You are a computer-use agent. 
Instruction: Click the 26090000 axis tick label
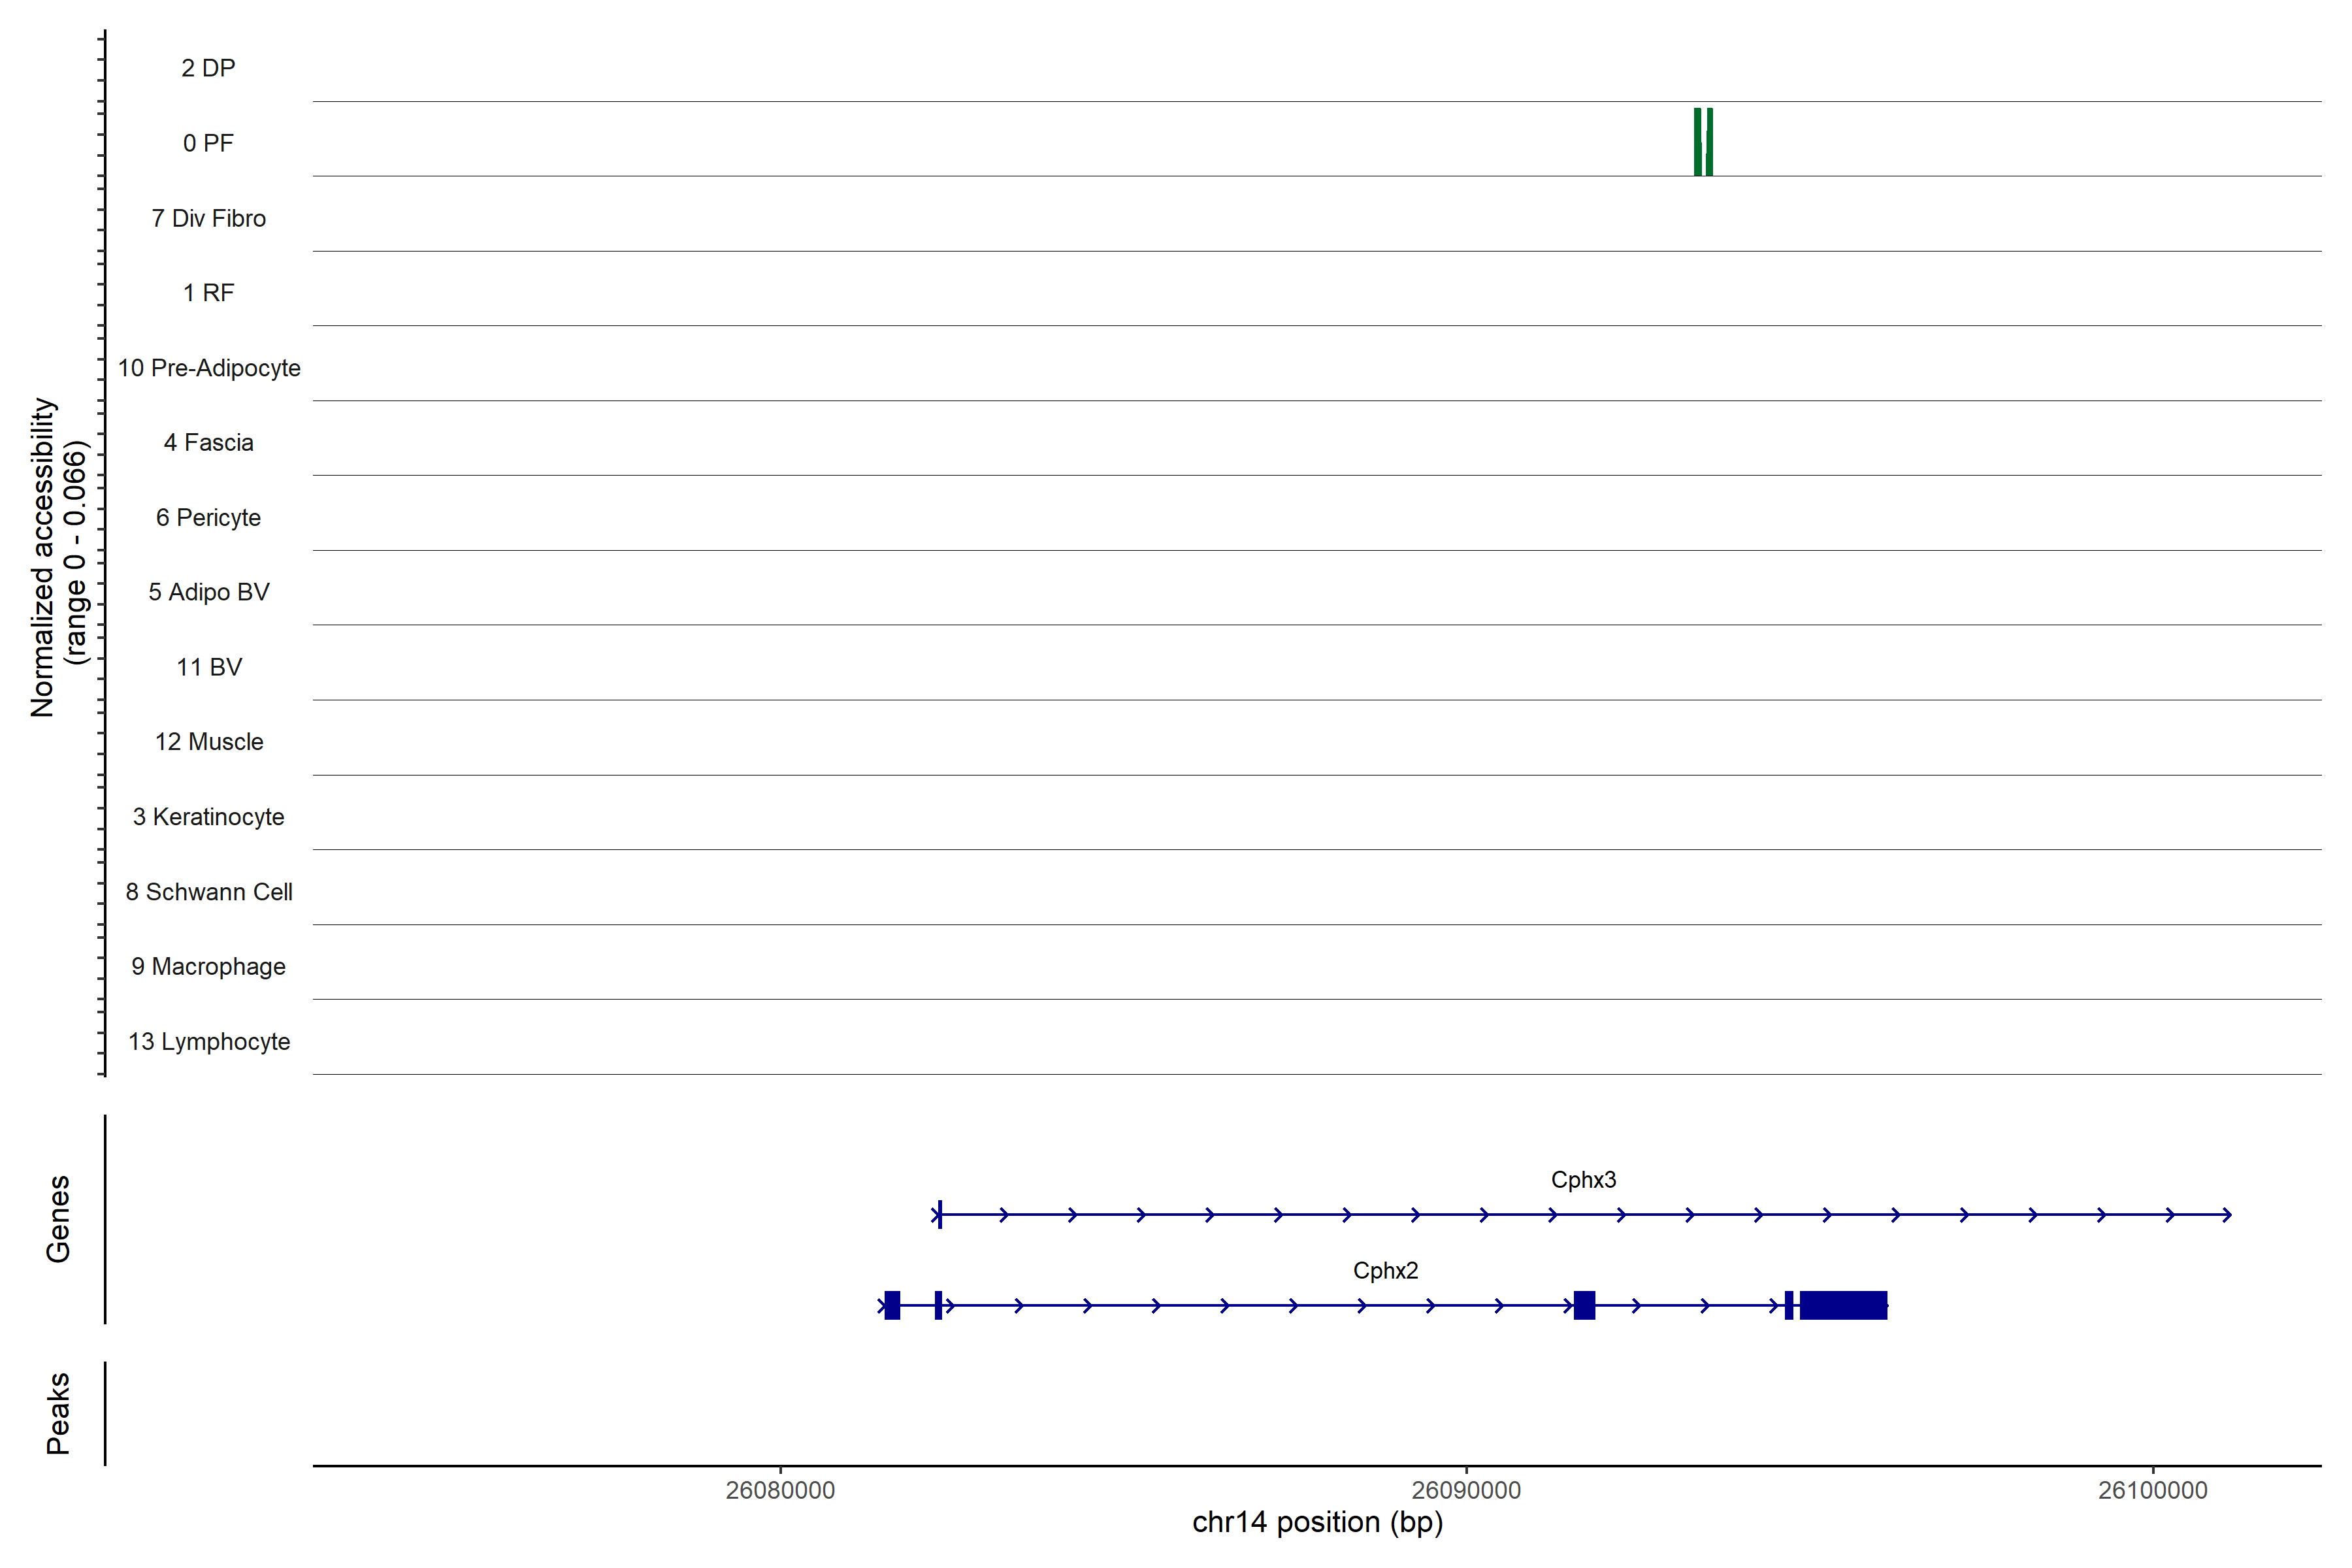pyautogui.click(x=1466, y=1490)
